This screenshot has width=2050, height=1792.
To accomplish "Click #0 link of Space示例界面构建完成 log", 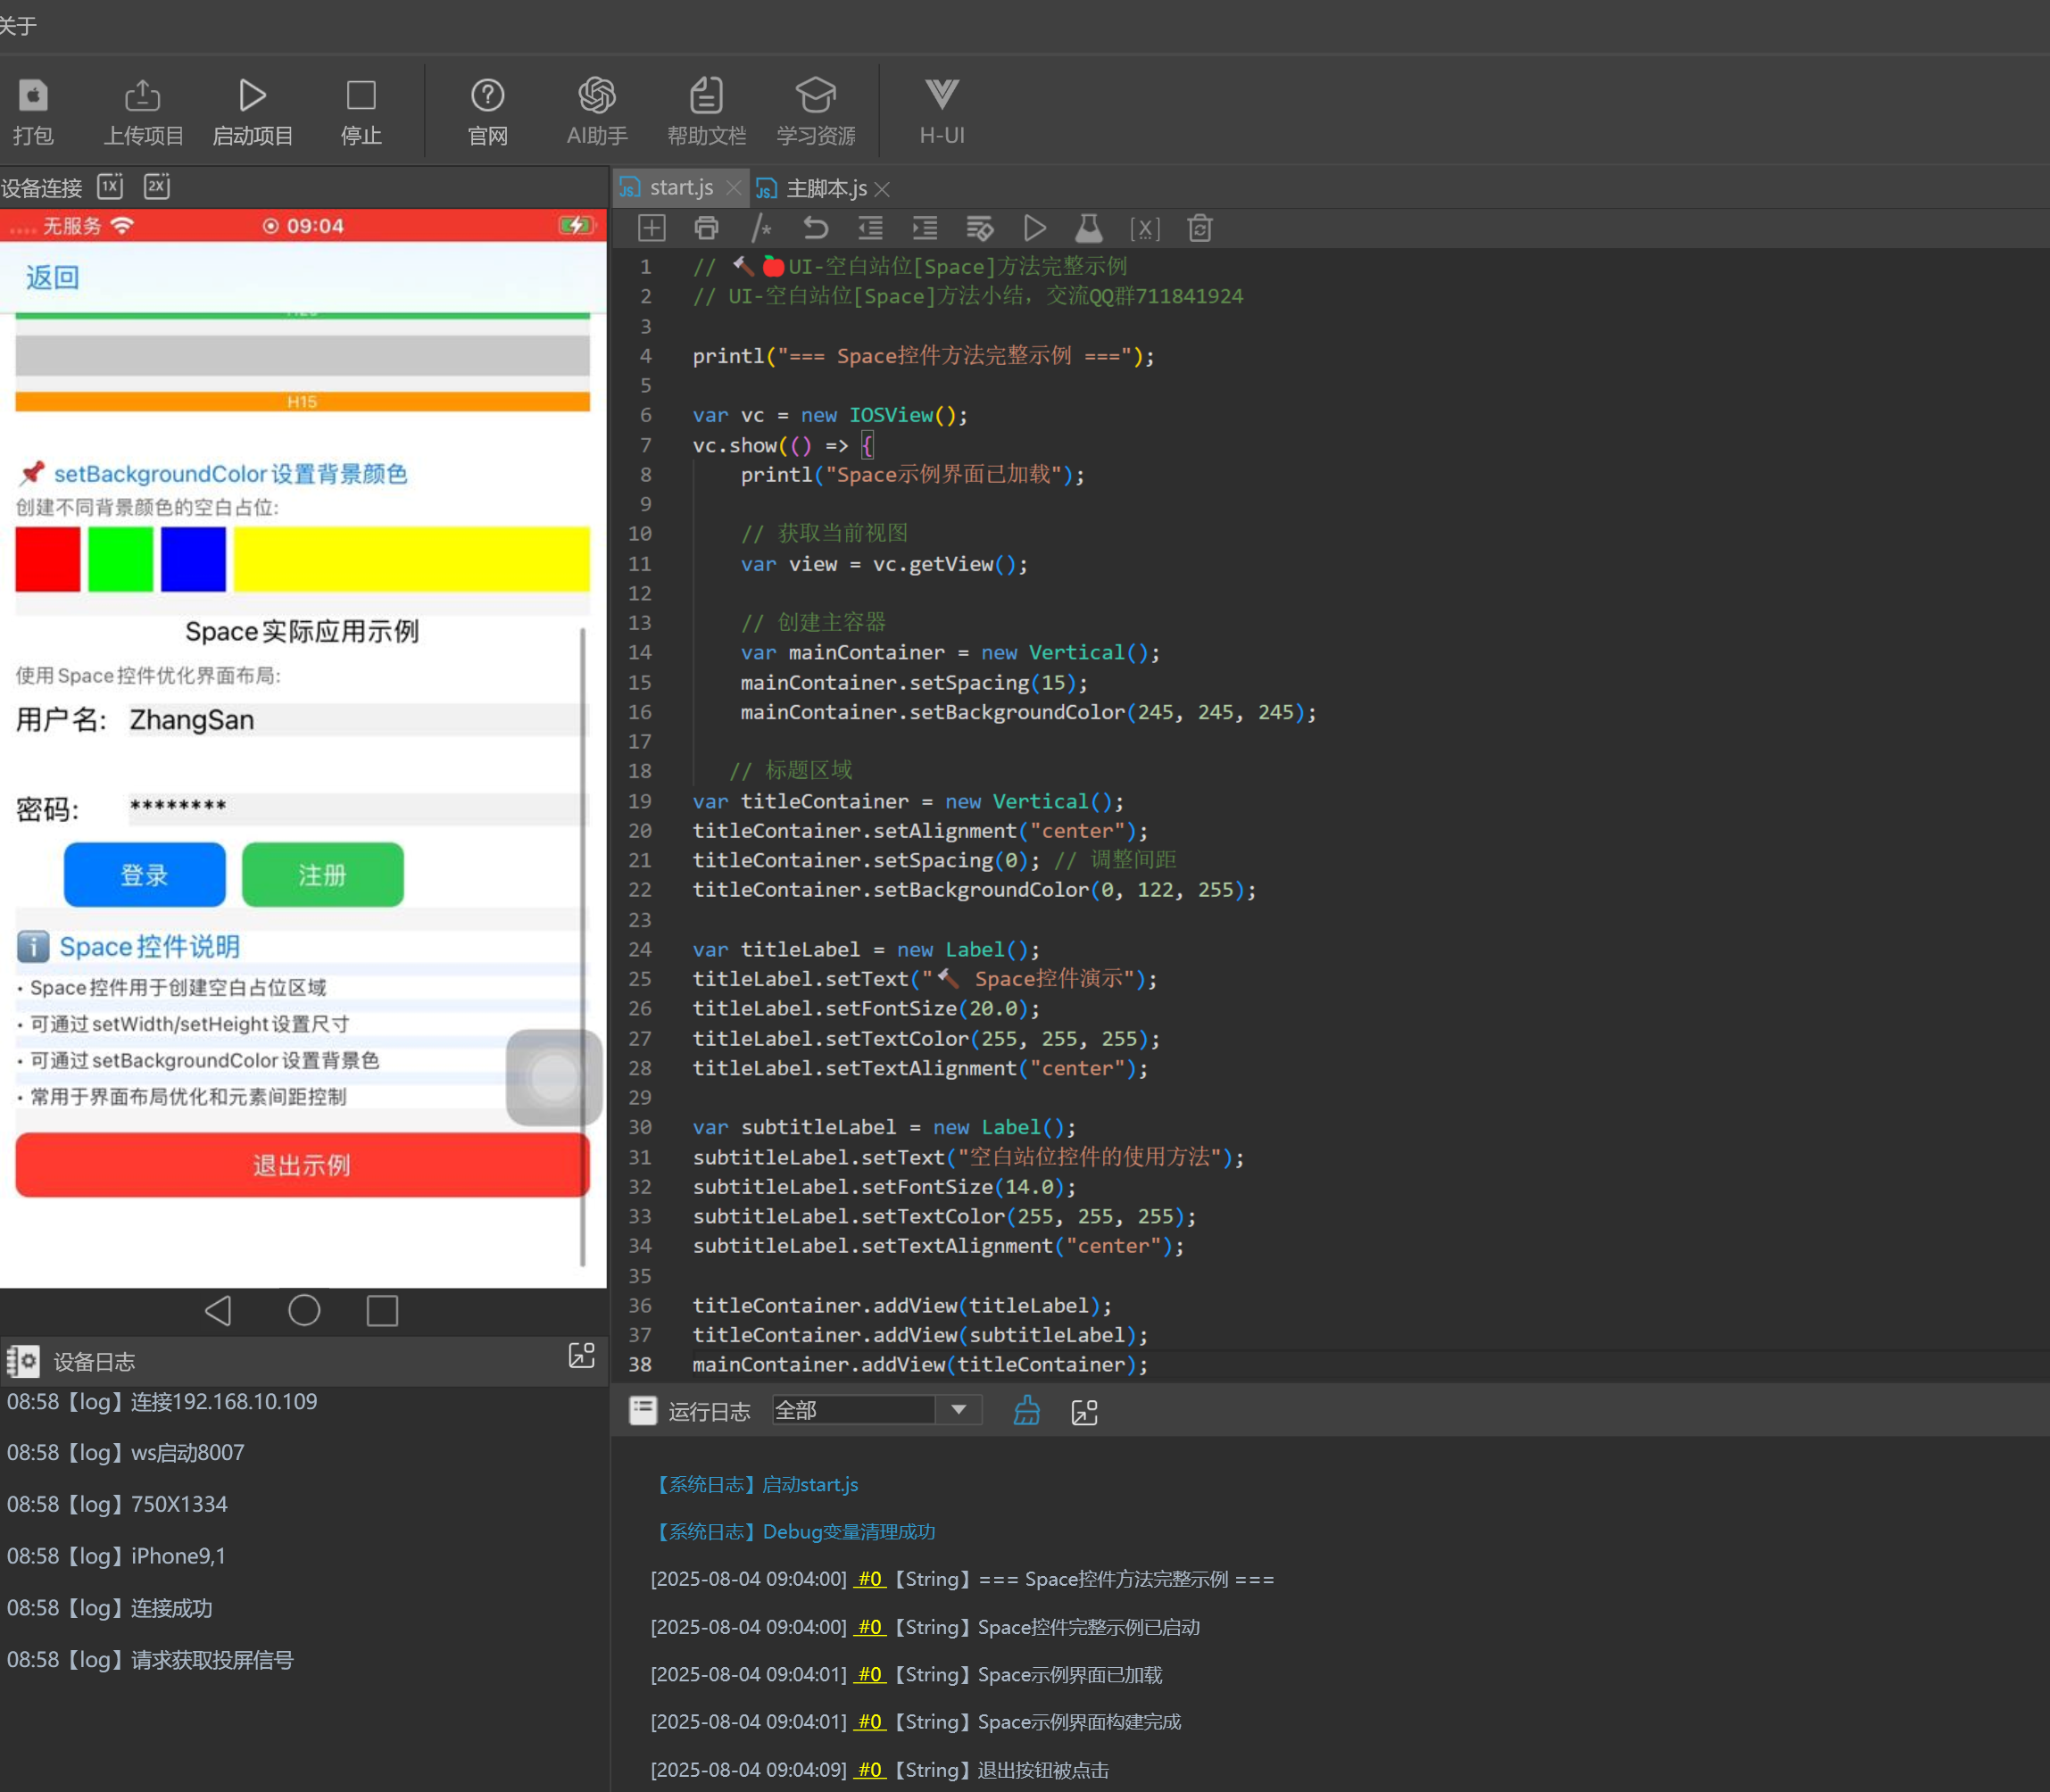I will click(870, 1721).
